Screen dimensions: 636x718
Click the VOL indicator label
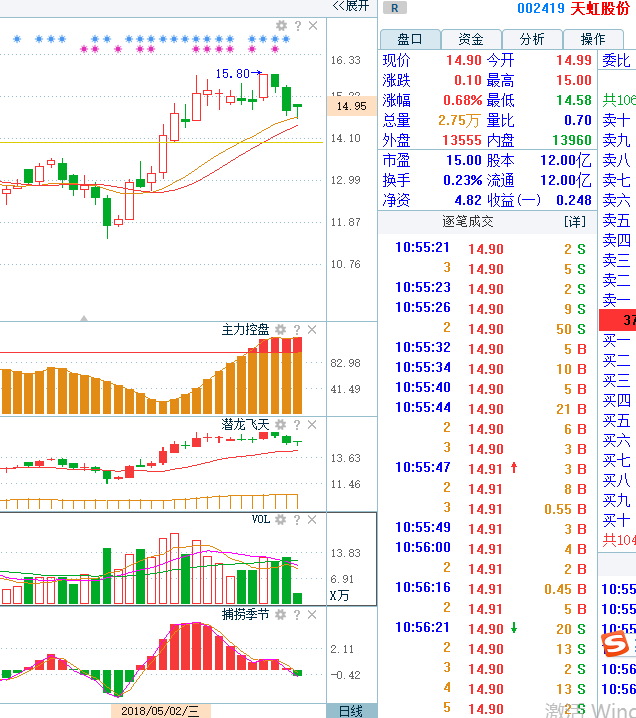[x=261, y=519]
